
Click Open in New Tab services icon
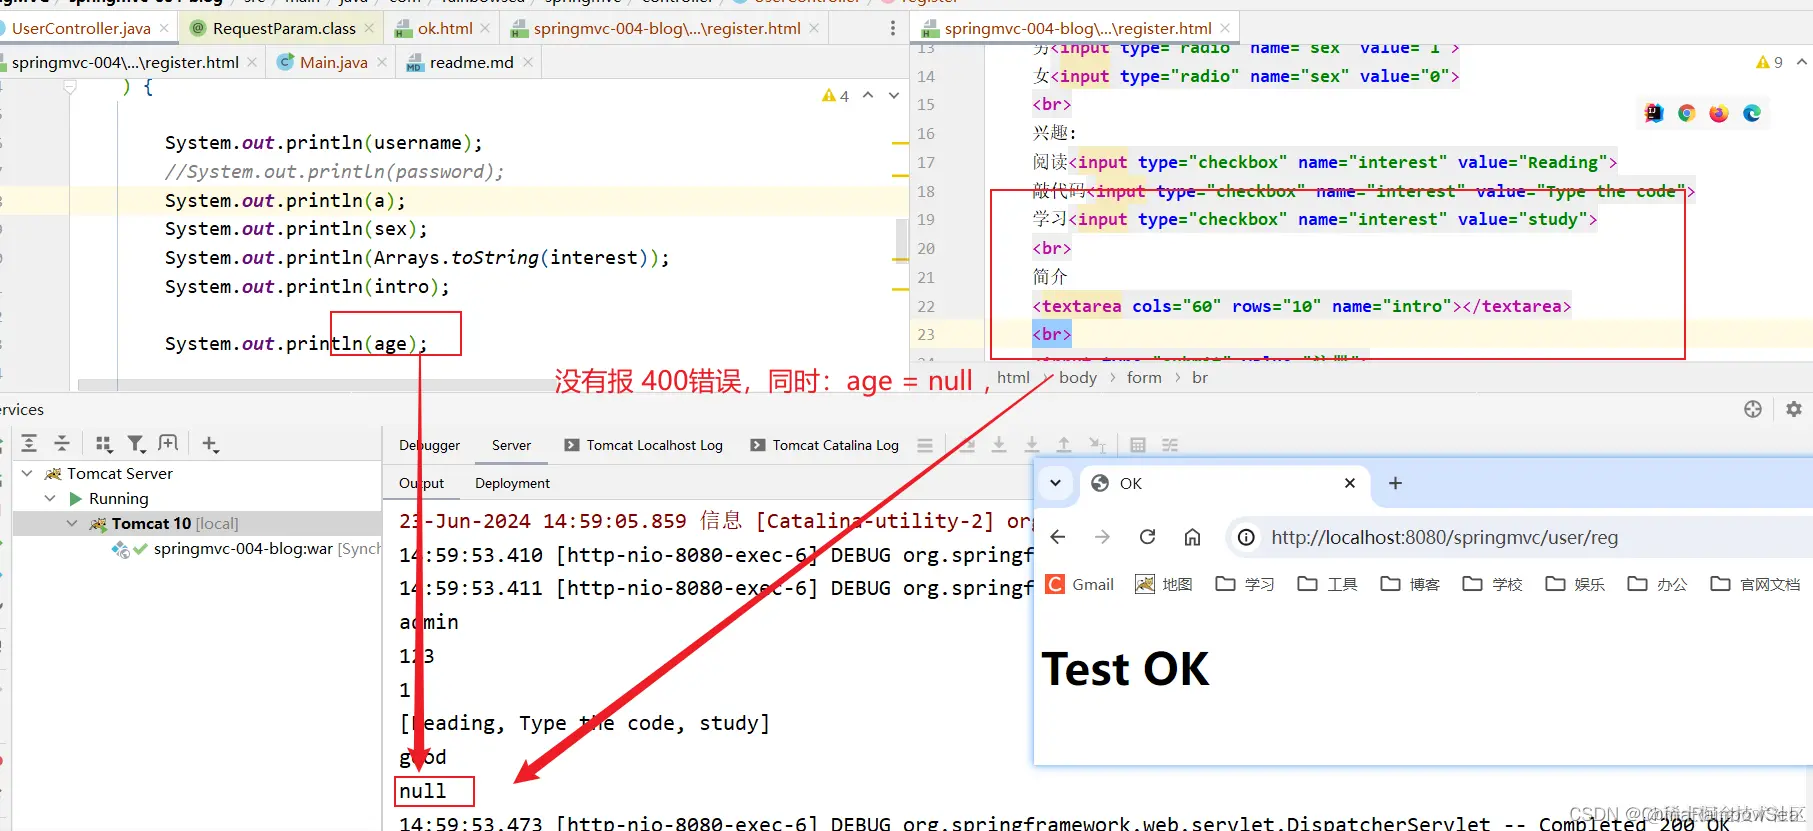click(168, 443)
